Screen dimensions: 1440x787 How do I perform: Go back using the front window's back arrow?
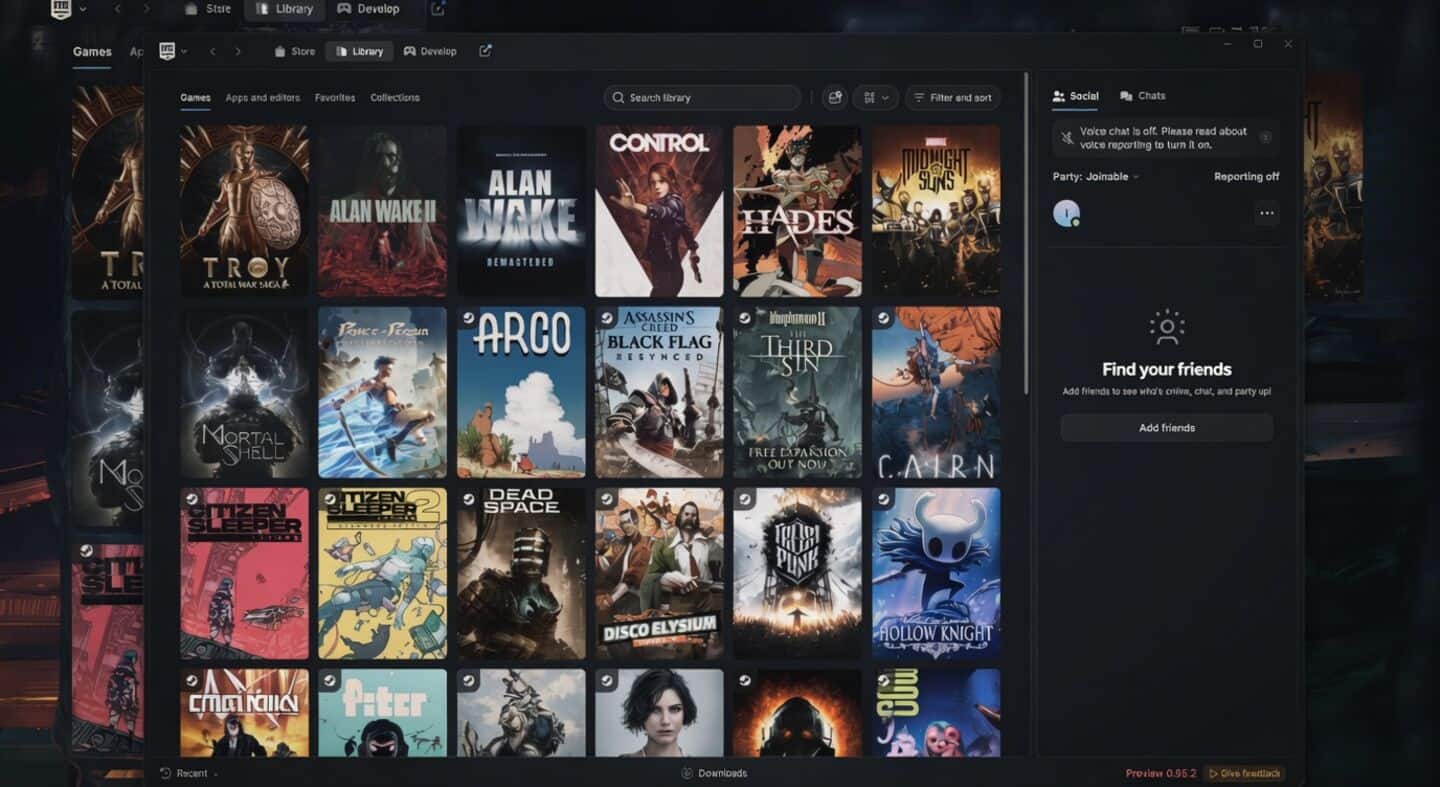(x=212, y=52)
